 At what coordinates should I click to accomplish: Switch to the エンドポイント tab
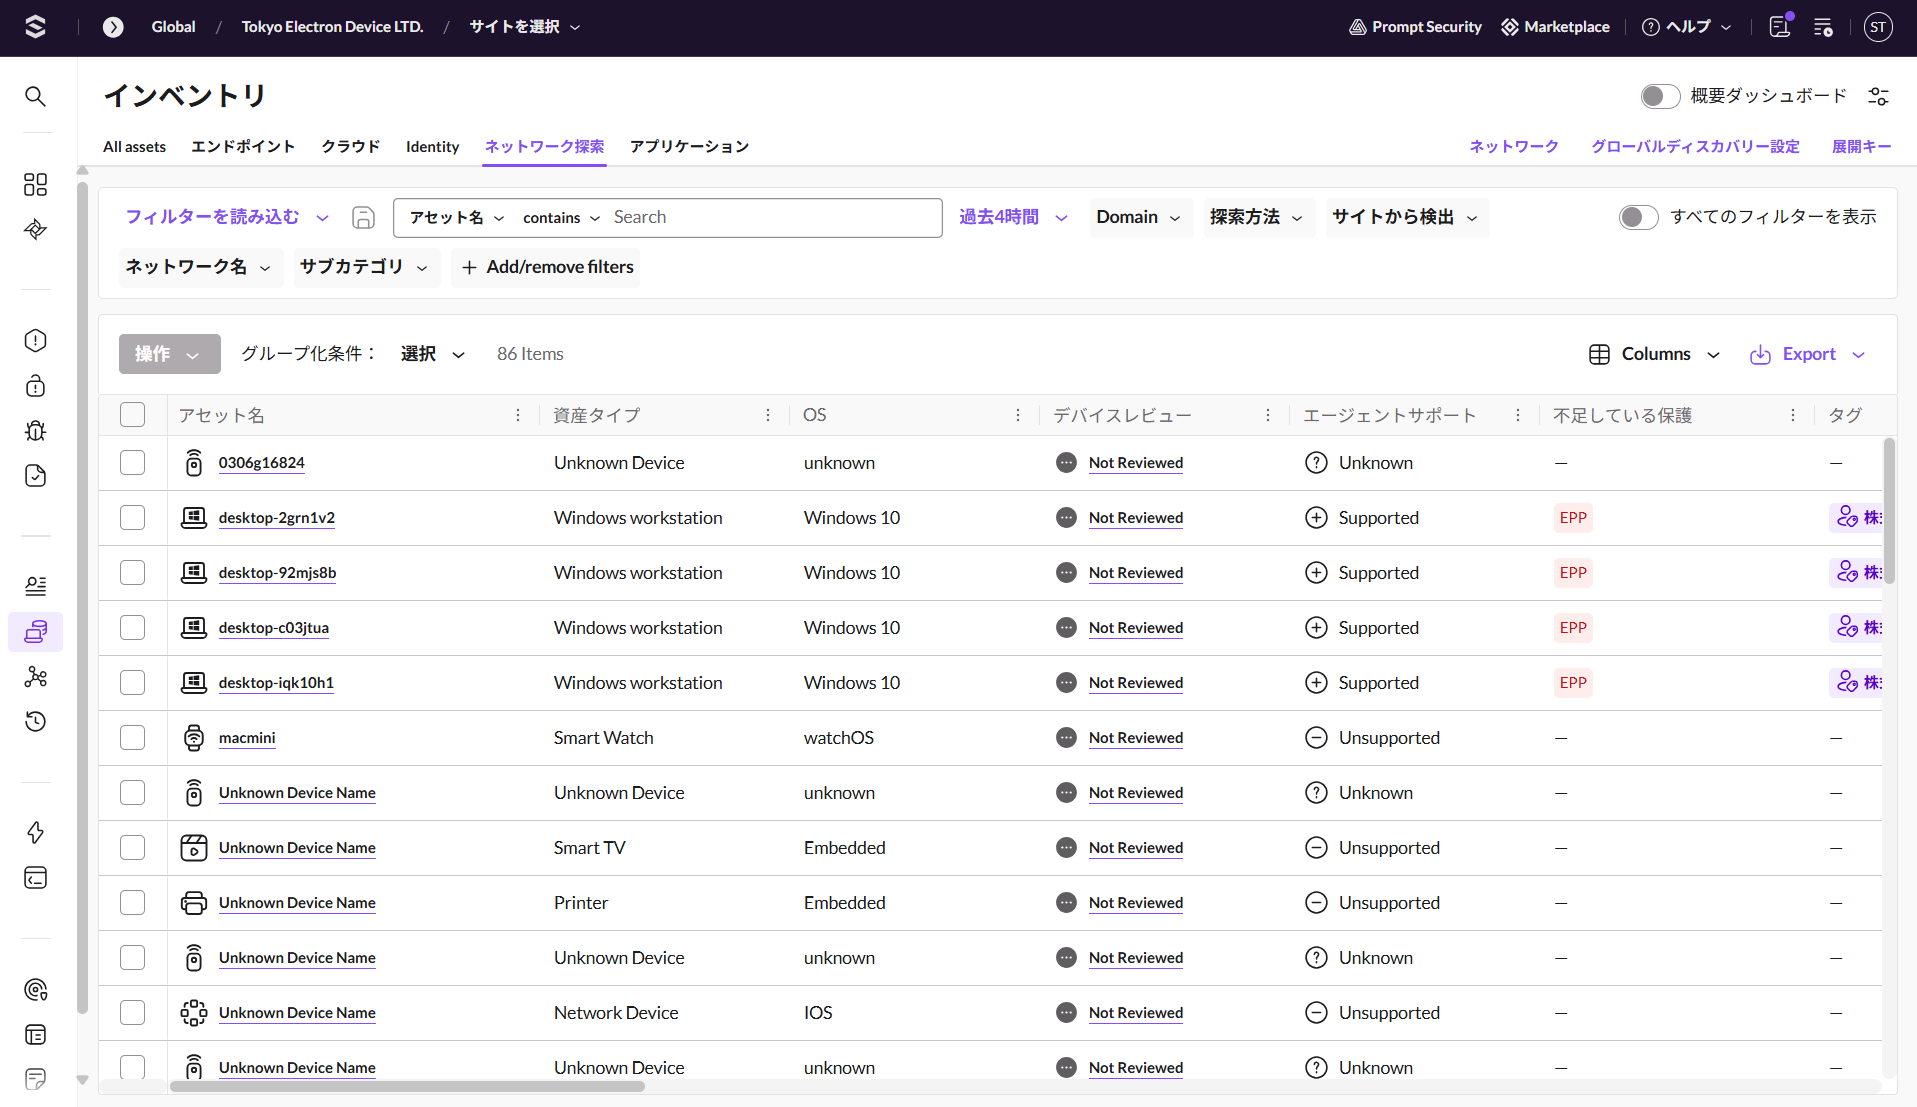243,146
